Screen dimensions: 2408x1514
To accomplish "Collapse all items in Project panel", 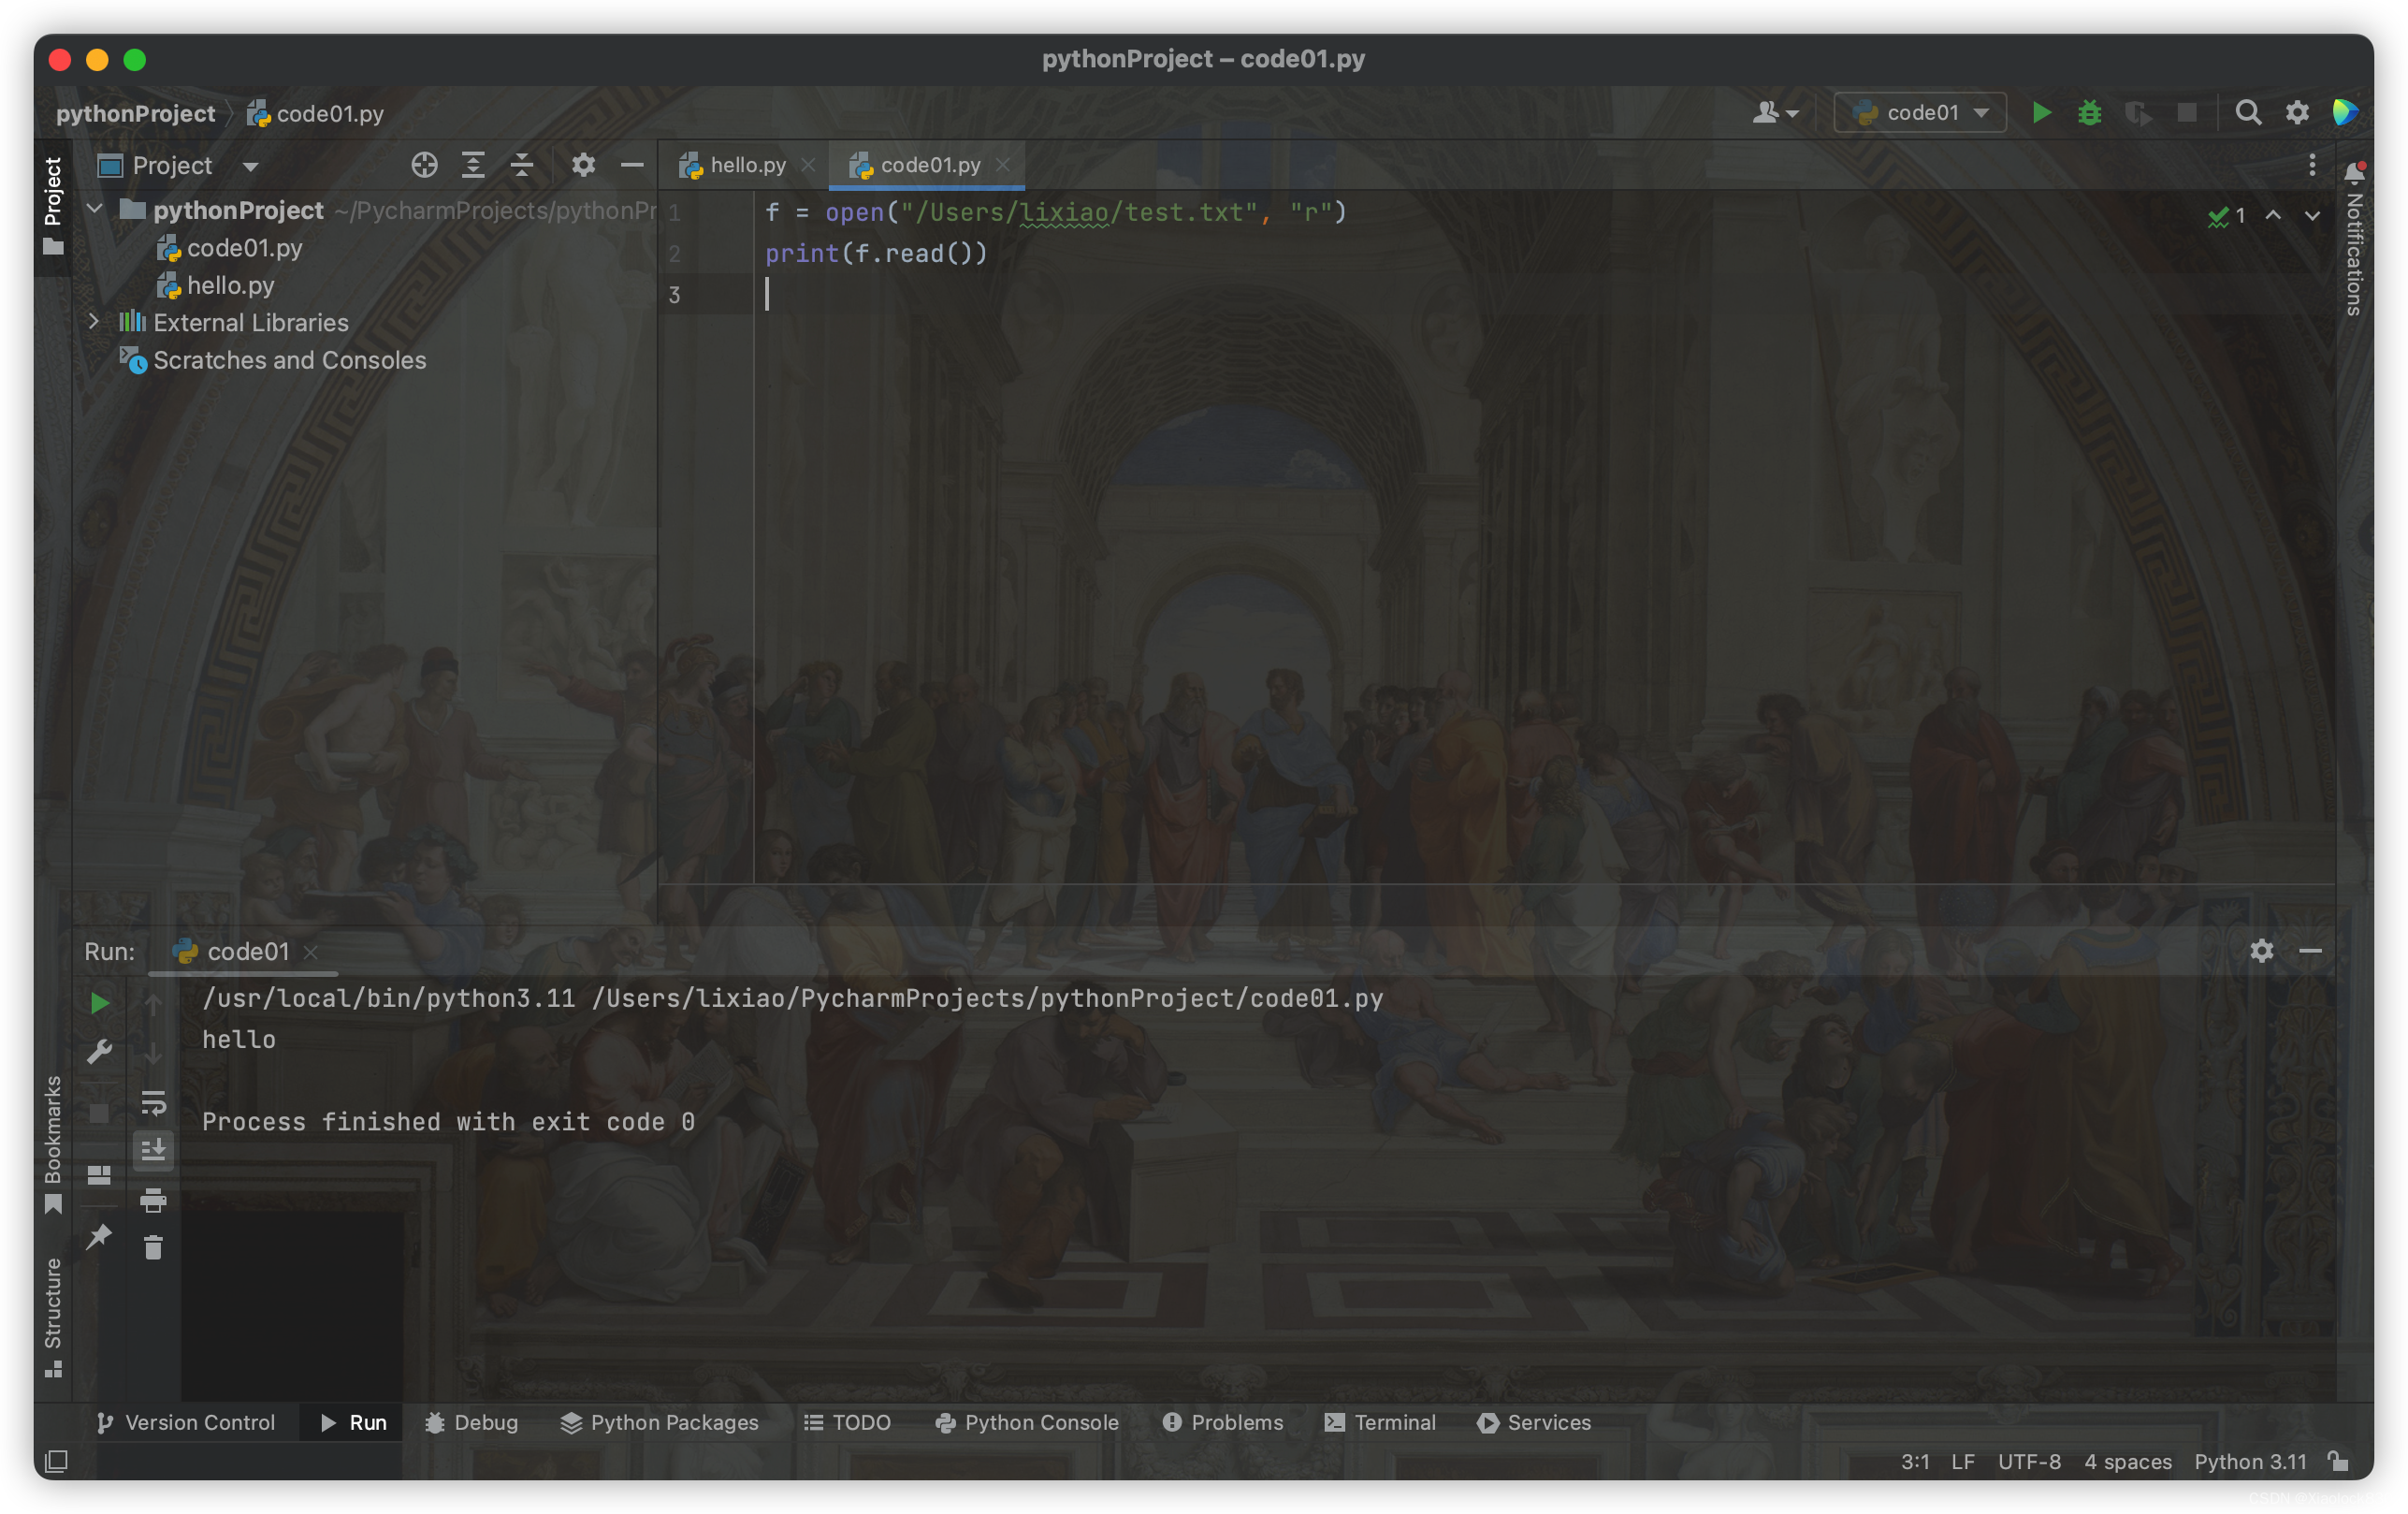I will point(522,165).
